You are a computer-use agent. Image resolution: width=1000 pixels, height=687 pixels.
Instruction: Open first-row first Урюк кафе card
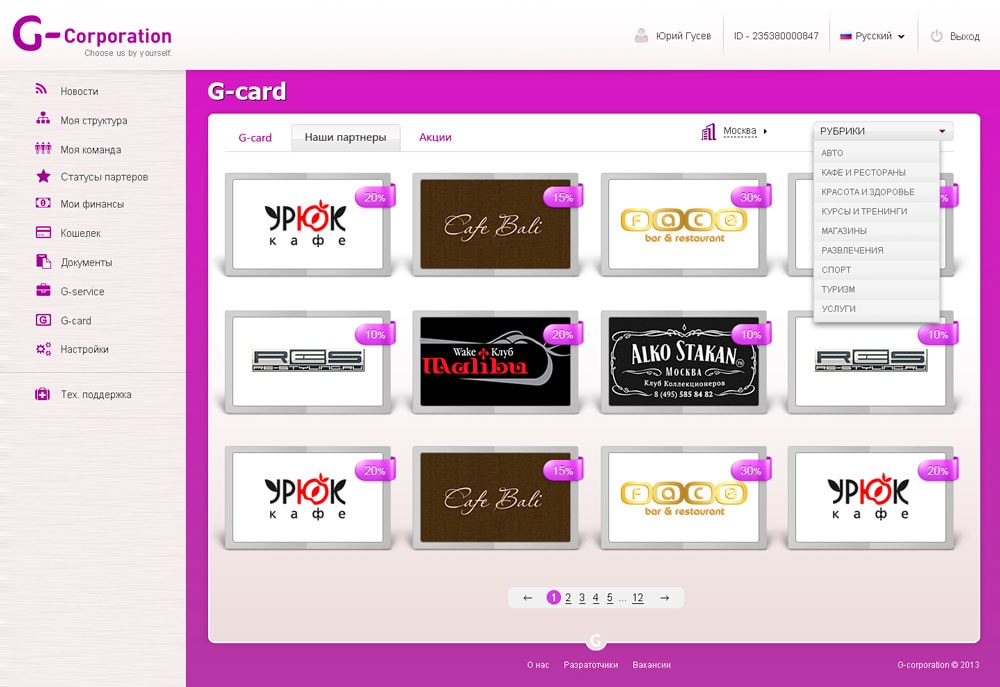coord(308,224)
